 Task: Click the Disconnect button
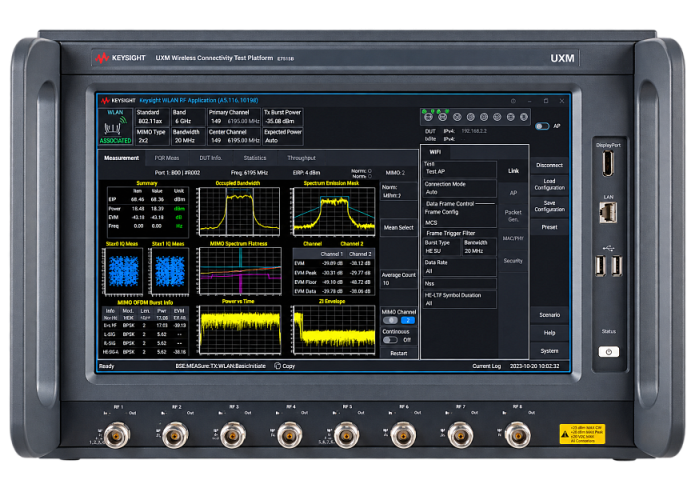549,165
